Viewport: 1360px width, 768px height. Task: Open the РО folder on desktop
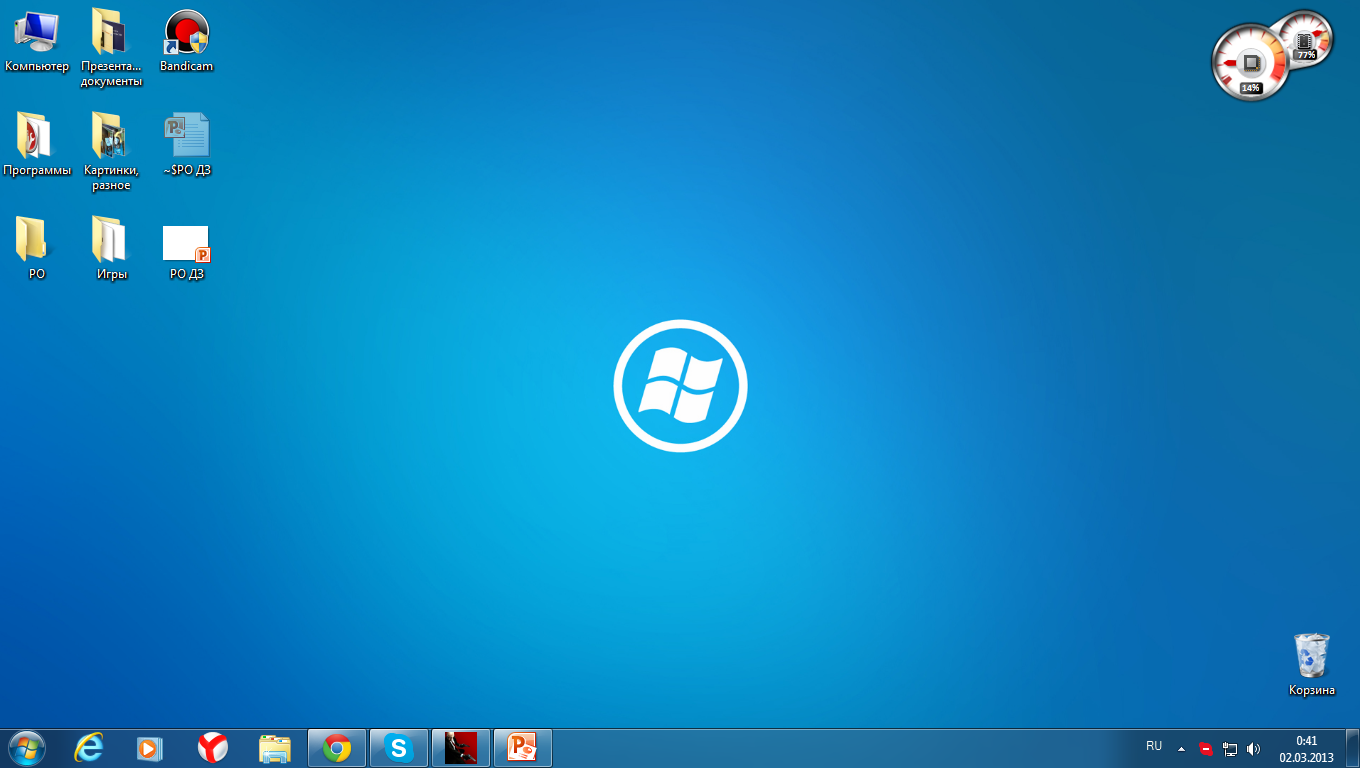37,248
